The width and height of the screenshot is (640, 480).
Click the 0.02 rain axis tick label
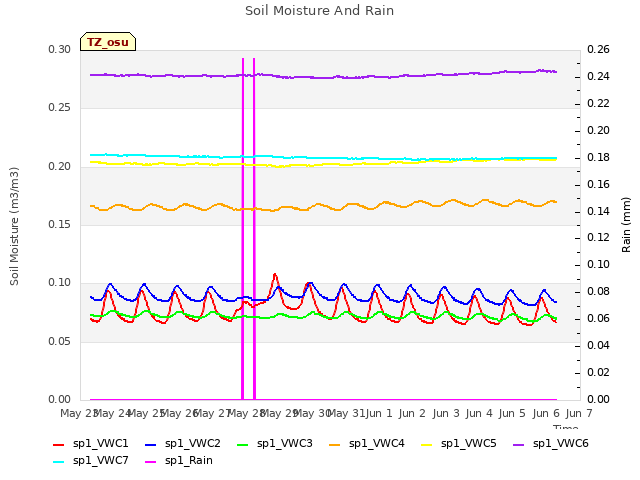[598, 372]
